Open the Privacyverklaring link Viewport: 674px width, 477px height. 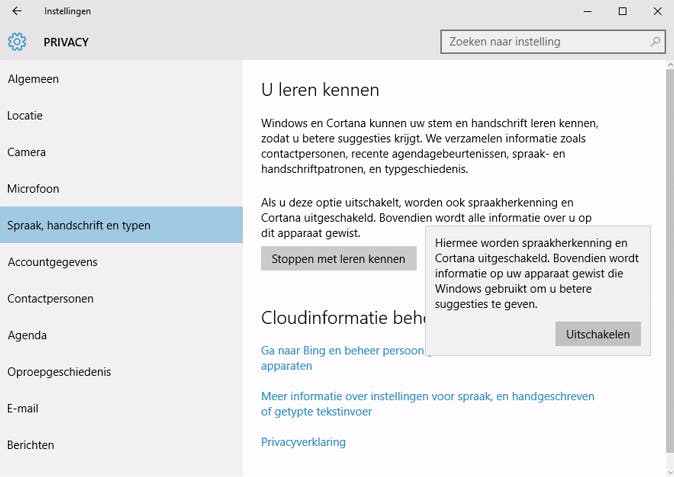(x=303, y=442)
